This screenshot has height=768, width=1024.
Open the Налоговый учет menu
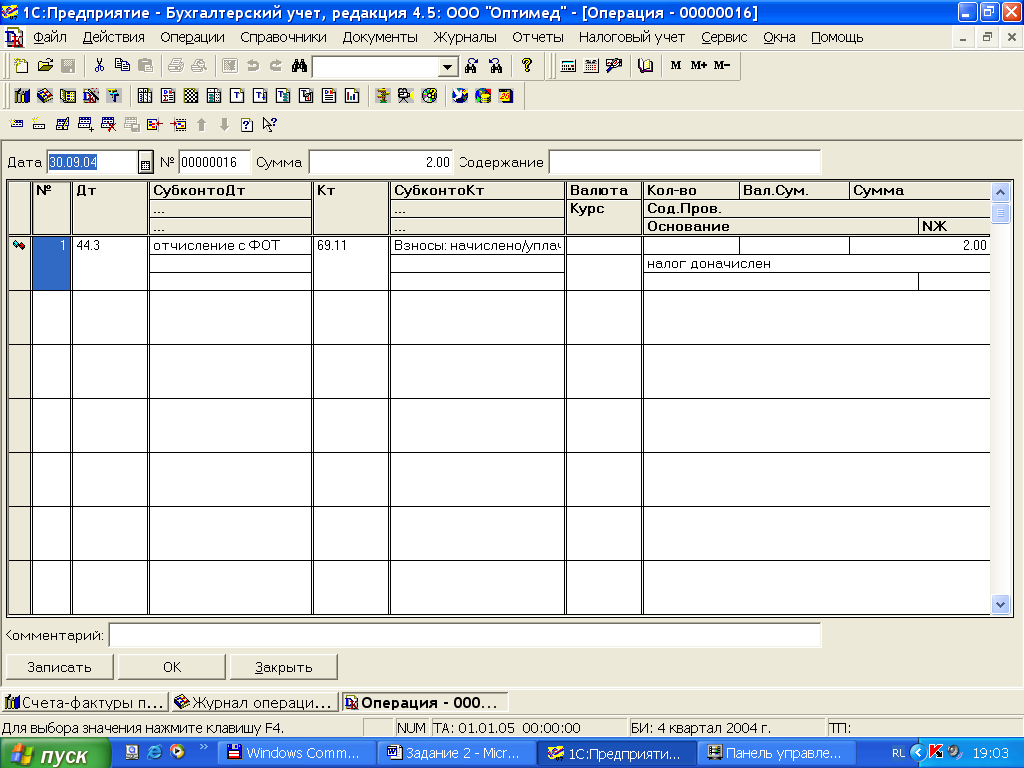[x=631, y=37]
